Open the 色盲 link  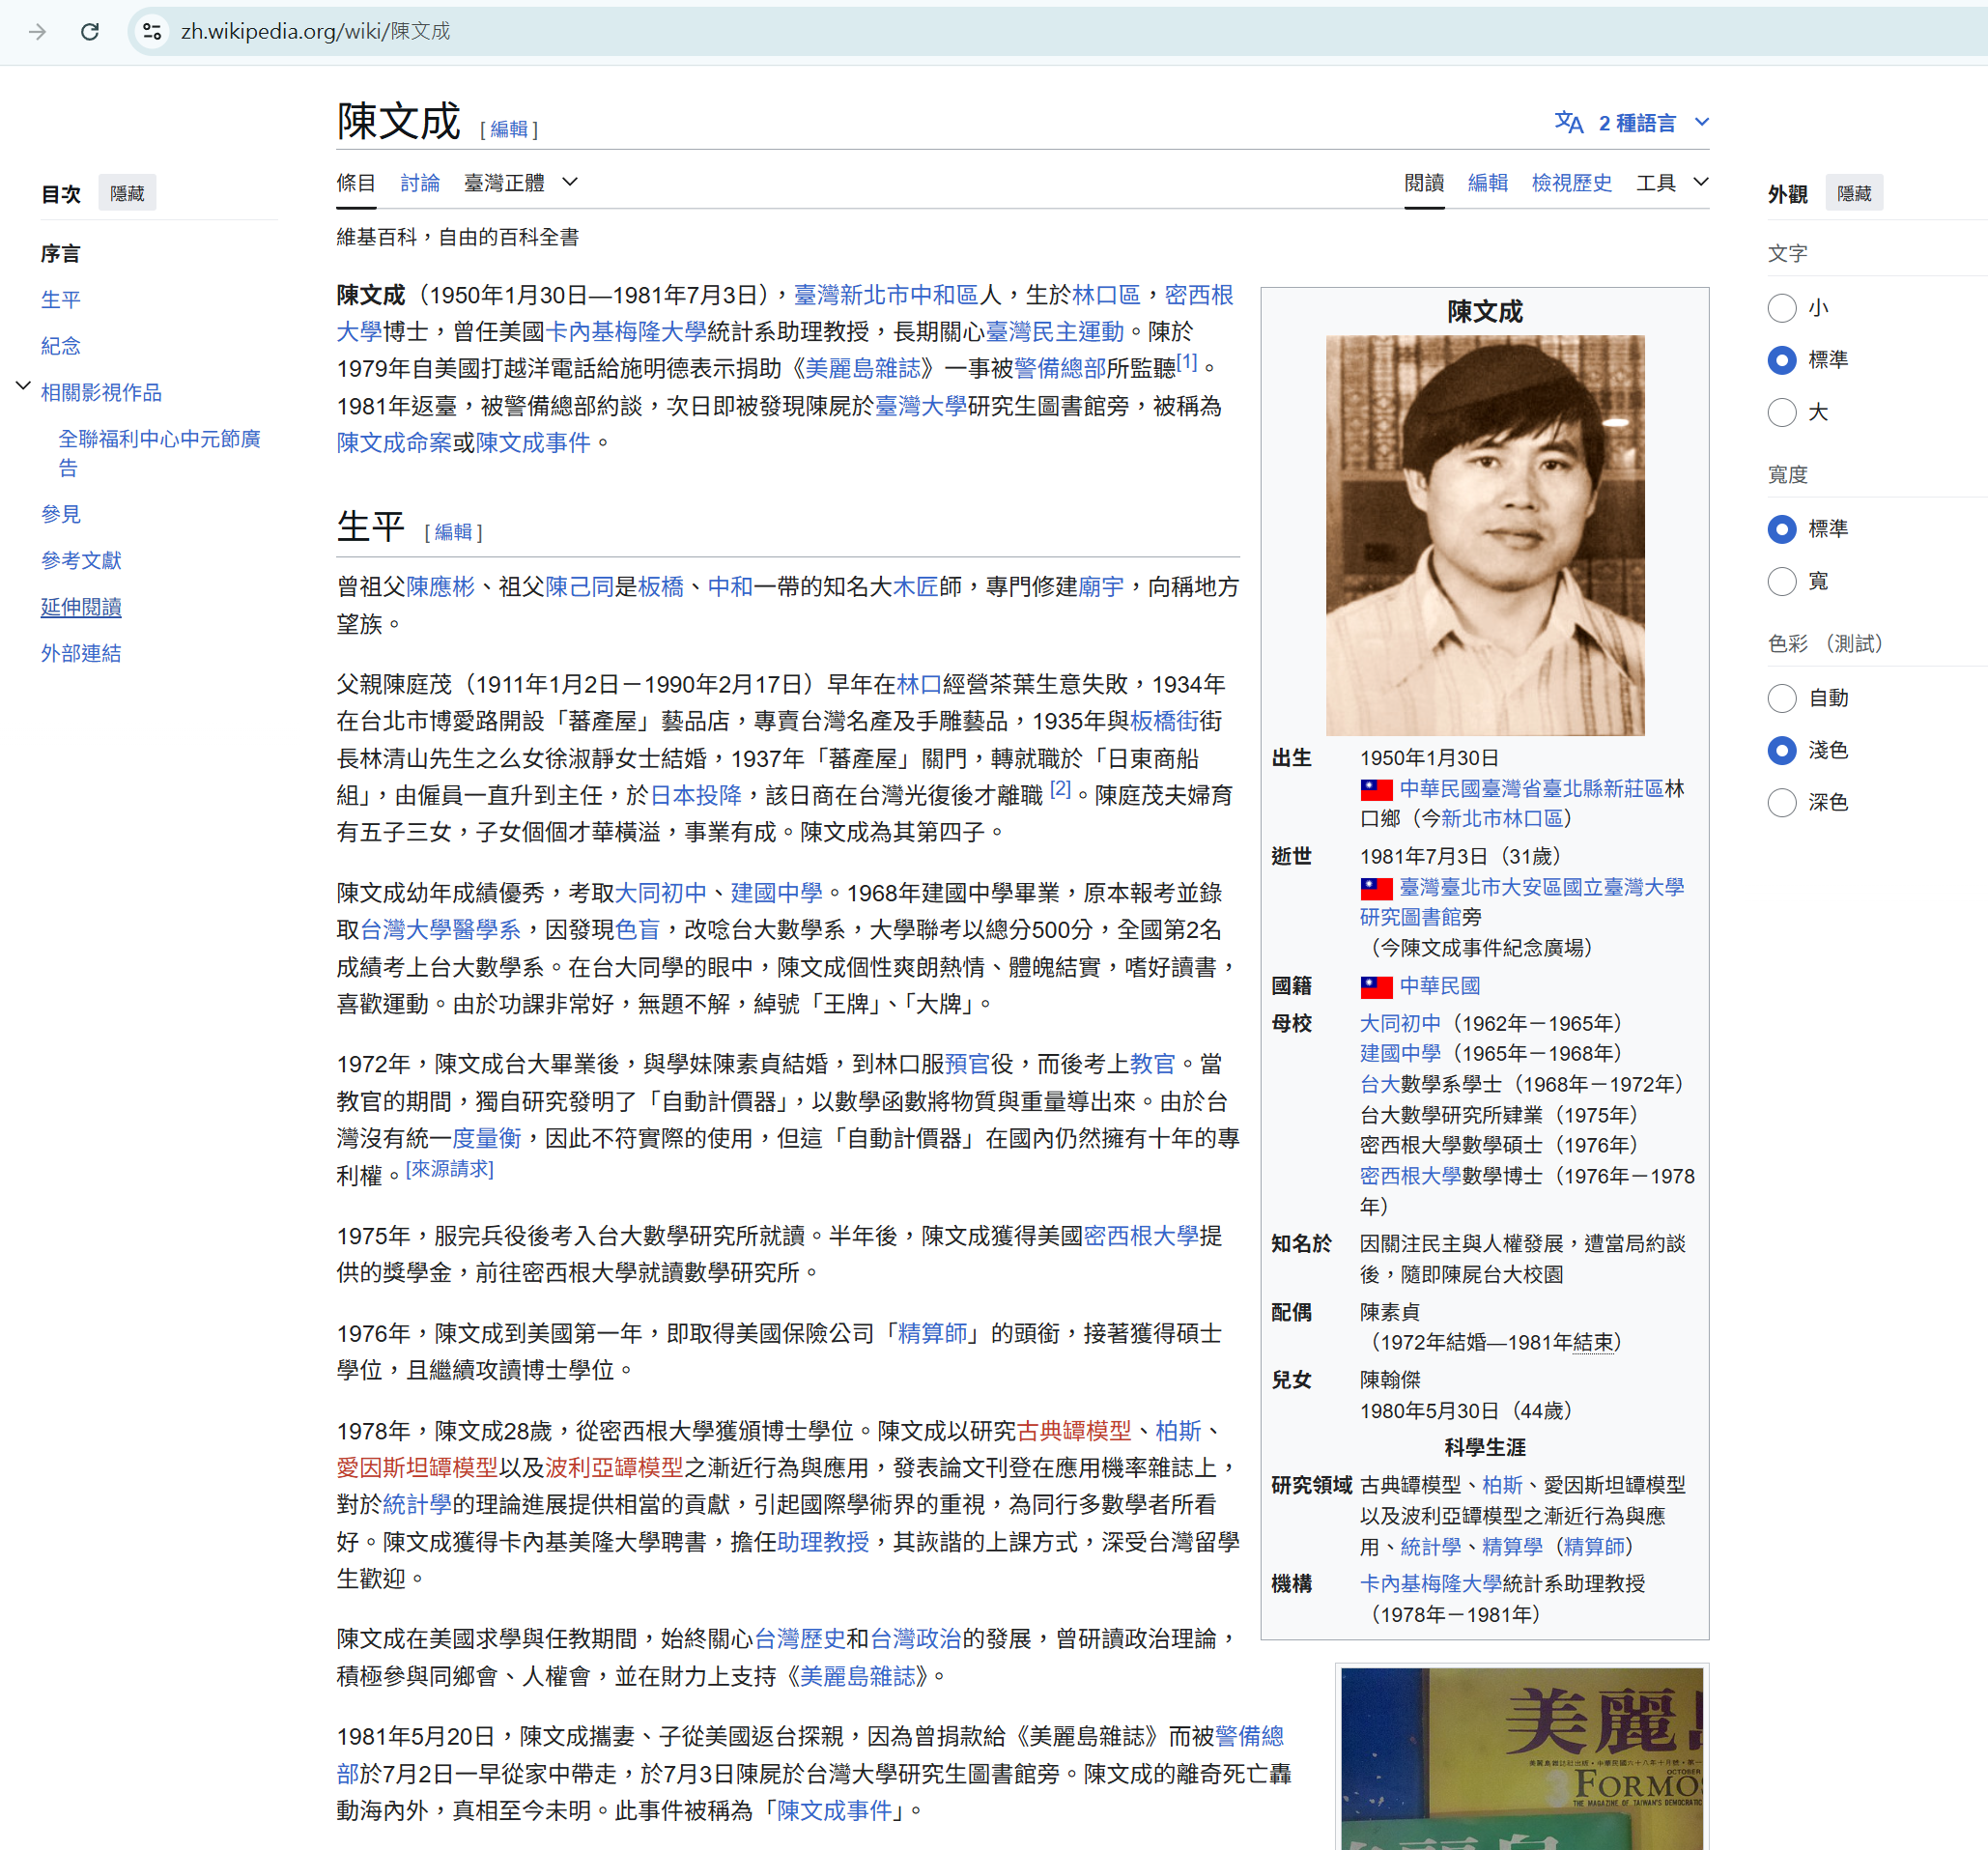tap(637, 930)
